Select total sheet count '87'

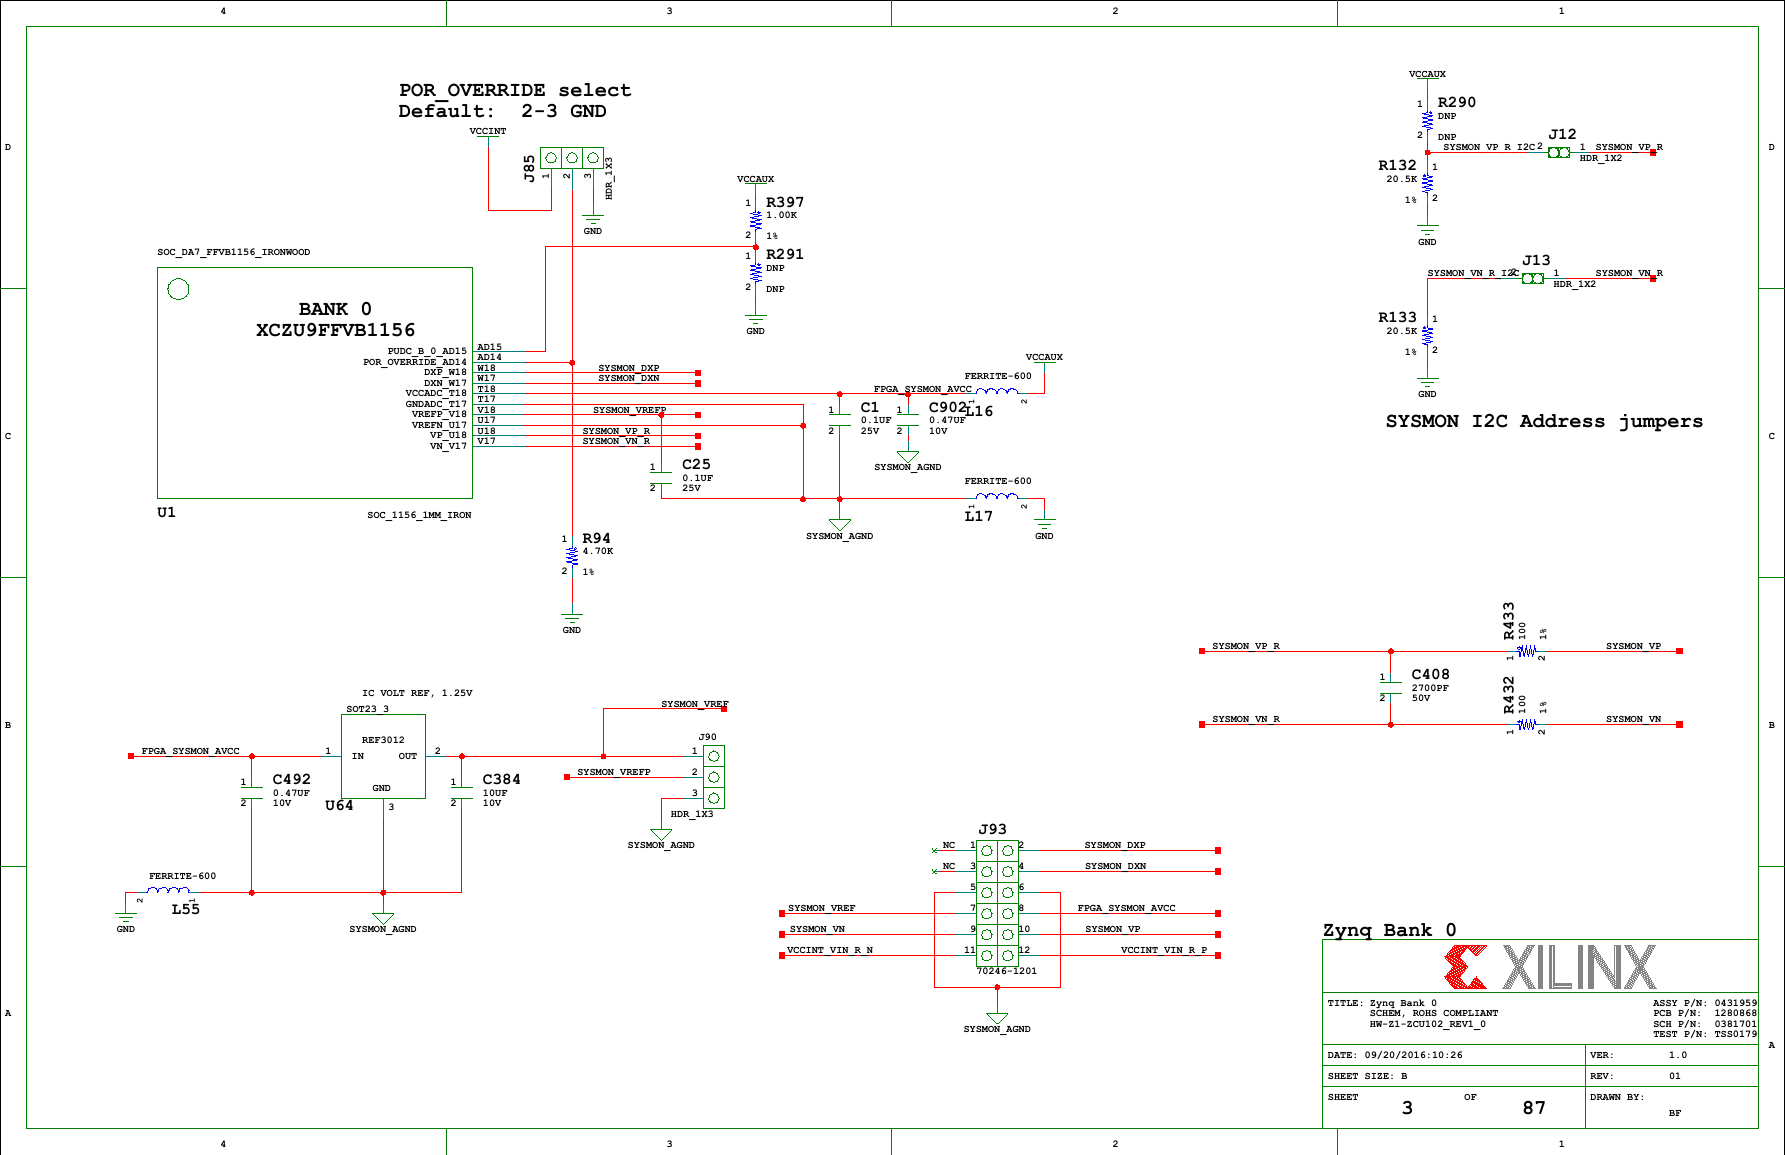(1535, 1108)
